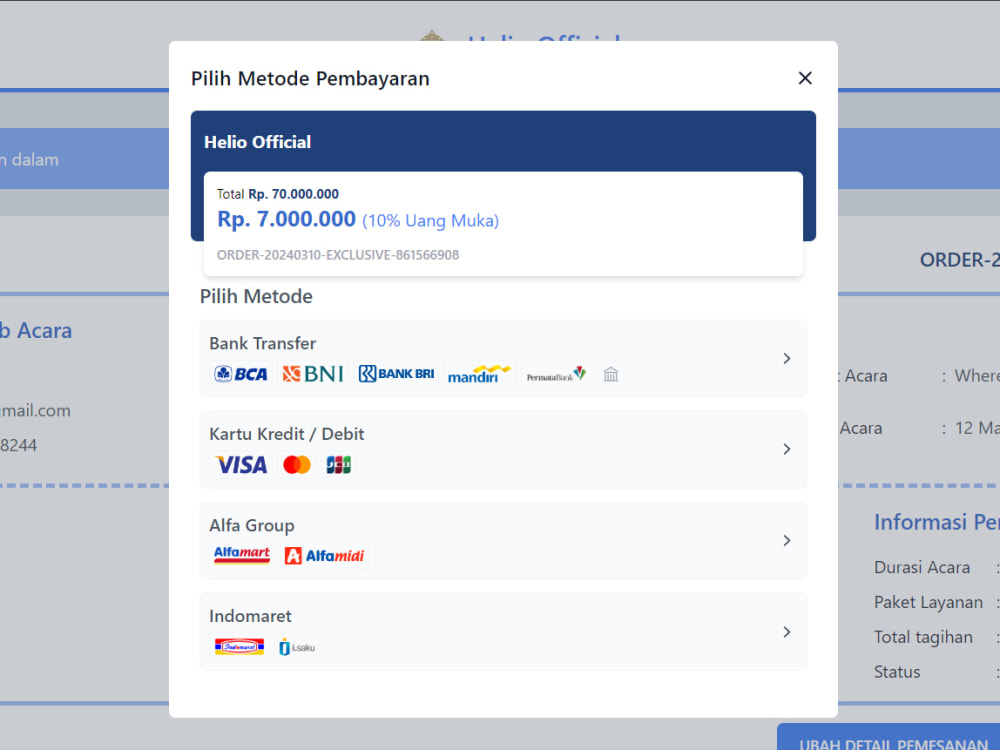Expand the Bank Transfer payment option
1000x750 pixels.
(786, 358)
